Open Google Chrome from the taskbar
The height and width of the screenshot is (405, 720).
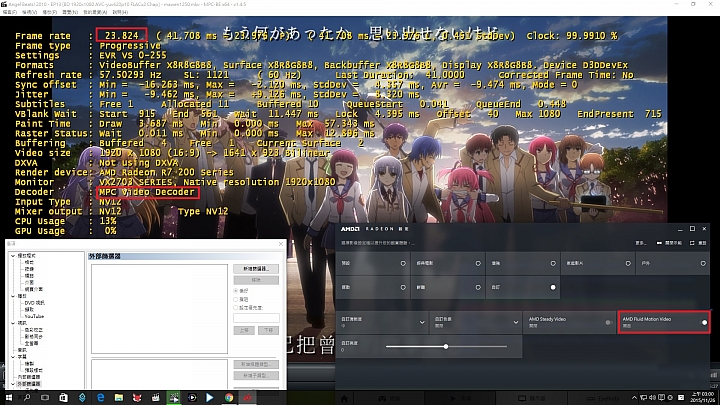pyautogui.click(x=229, y=398)
